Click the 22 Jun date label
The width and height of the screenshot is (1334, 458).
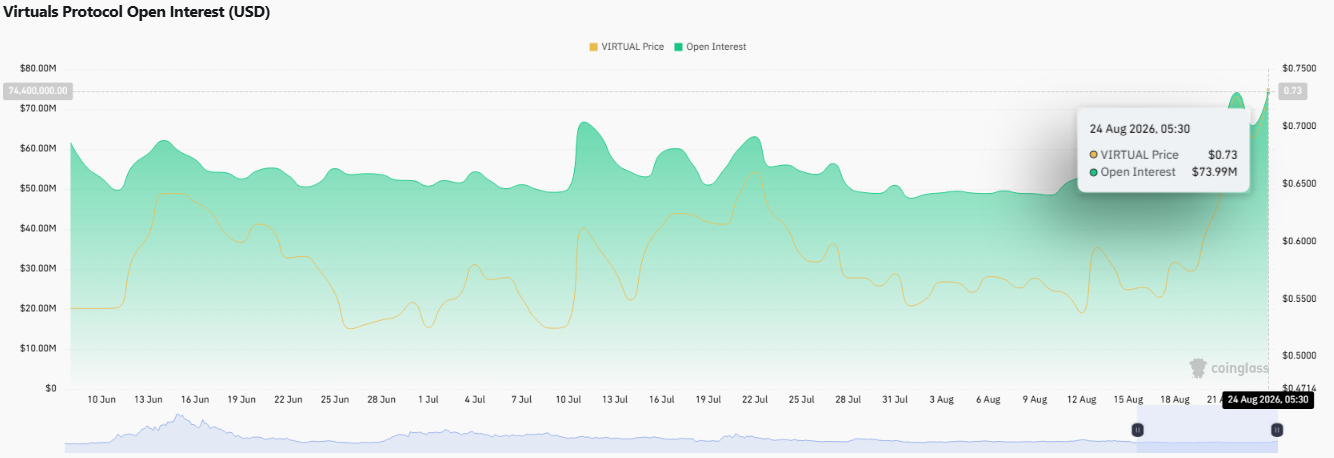(x=288, y=400)
